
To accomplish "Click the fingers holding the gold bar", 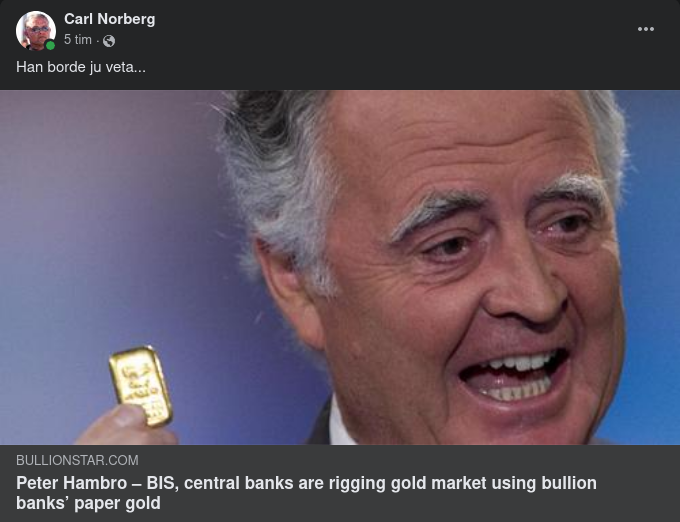I will click(126, 427).
